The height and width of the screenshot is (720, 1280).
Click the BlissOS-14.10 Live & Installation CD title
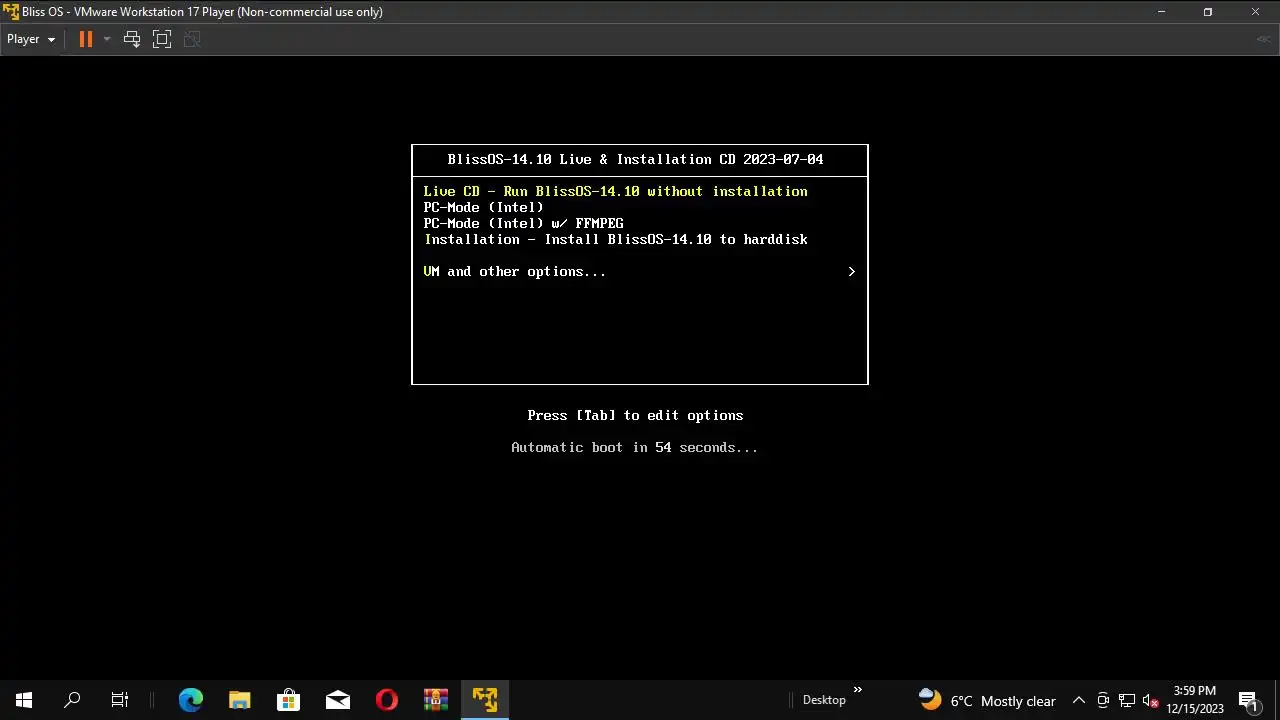(x=635, y=159)
